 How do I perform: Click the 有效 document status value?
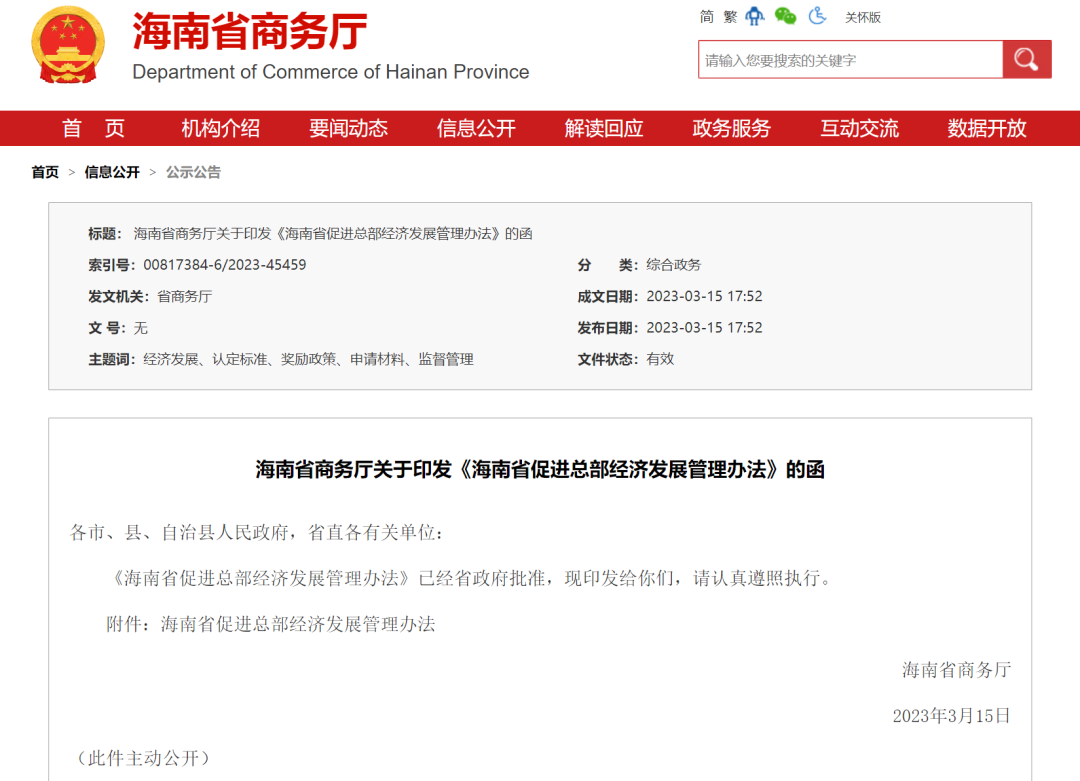point(660,359)
